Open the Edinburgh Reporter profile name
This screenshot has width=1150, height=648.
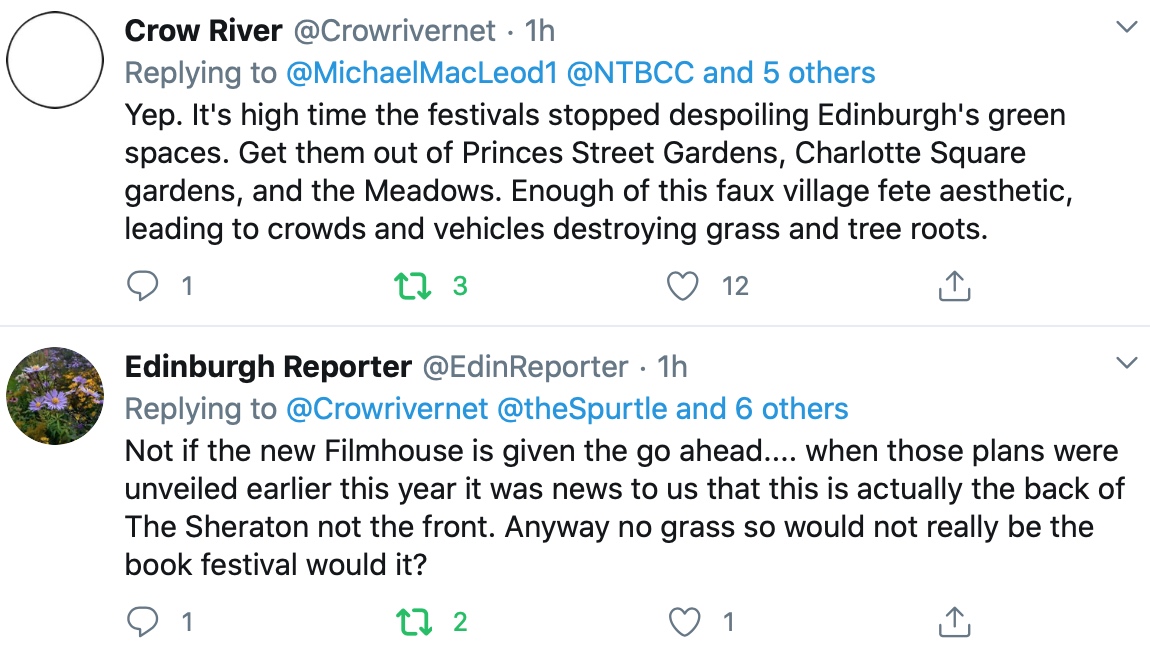[x=268, y=367]
